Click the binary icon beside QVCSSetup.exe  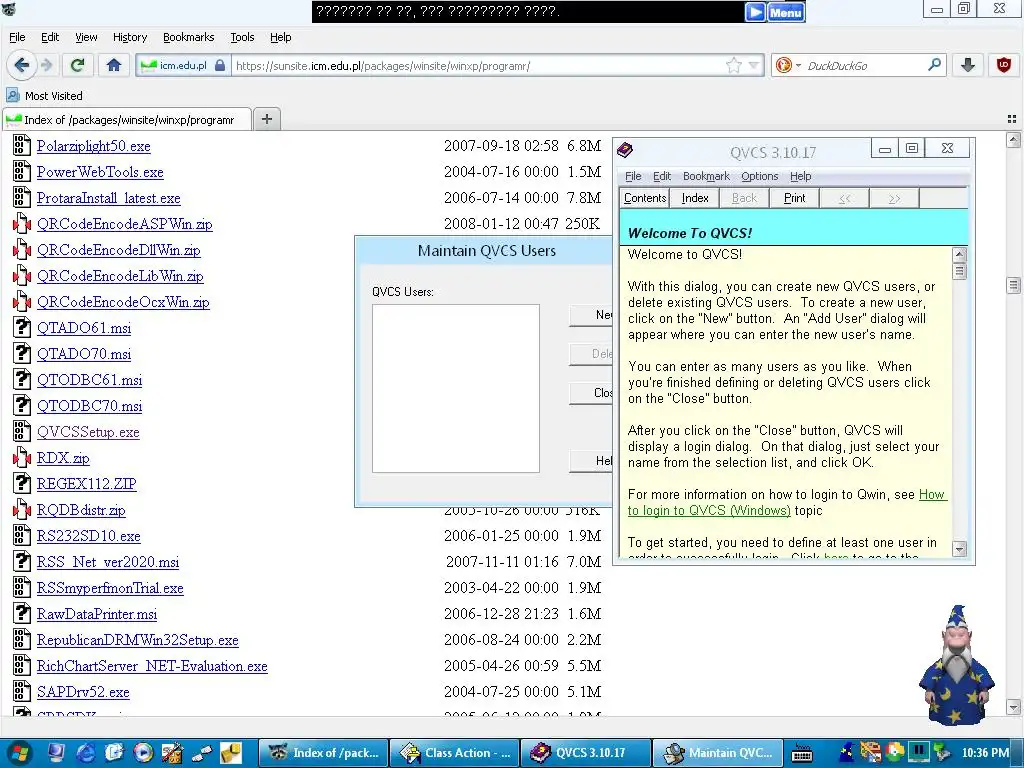pyautogui.click(x=22, y=432)
